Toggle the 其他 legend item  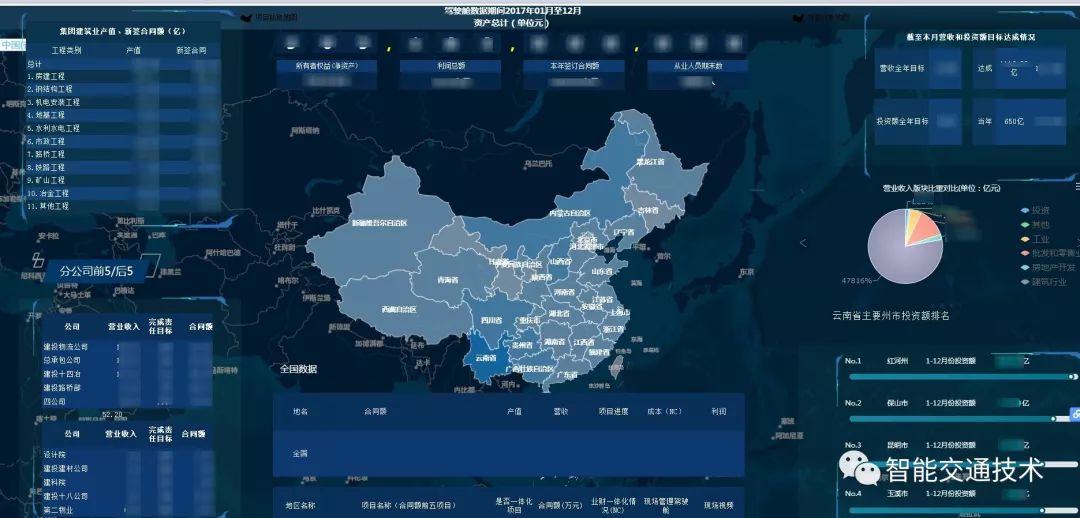(x=1035, y=225)
